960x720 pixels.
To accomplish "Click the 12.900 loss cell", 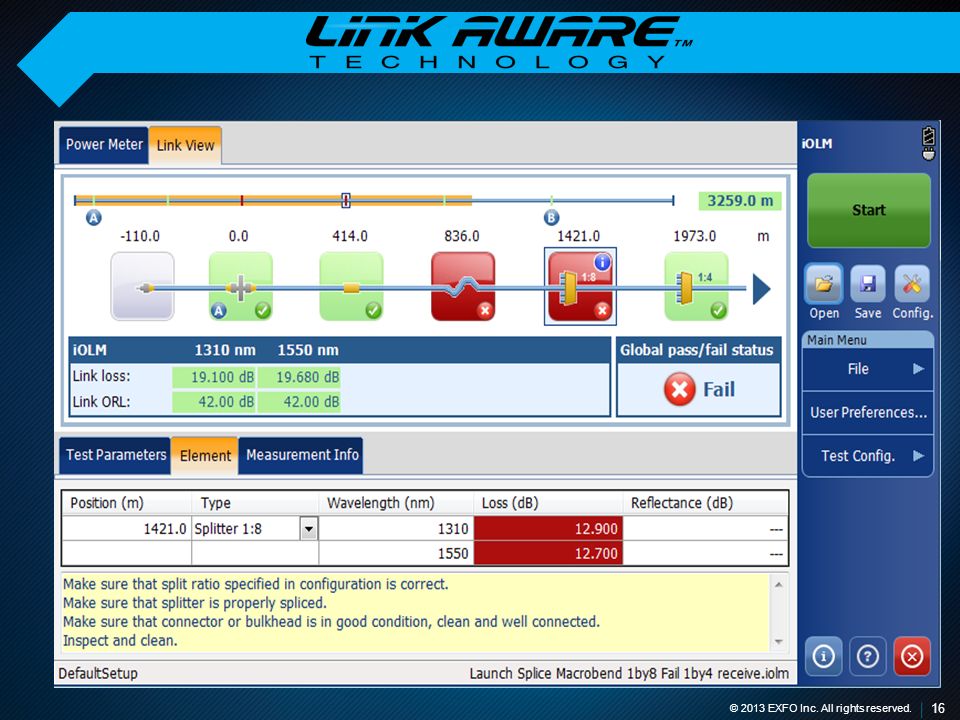I will click(548, 528).
